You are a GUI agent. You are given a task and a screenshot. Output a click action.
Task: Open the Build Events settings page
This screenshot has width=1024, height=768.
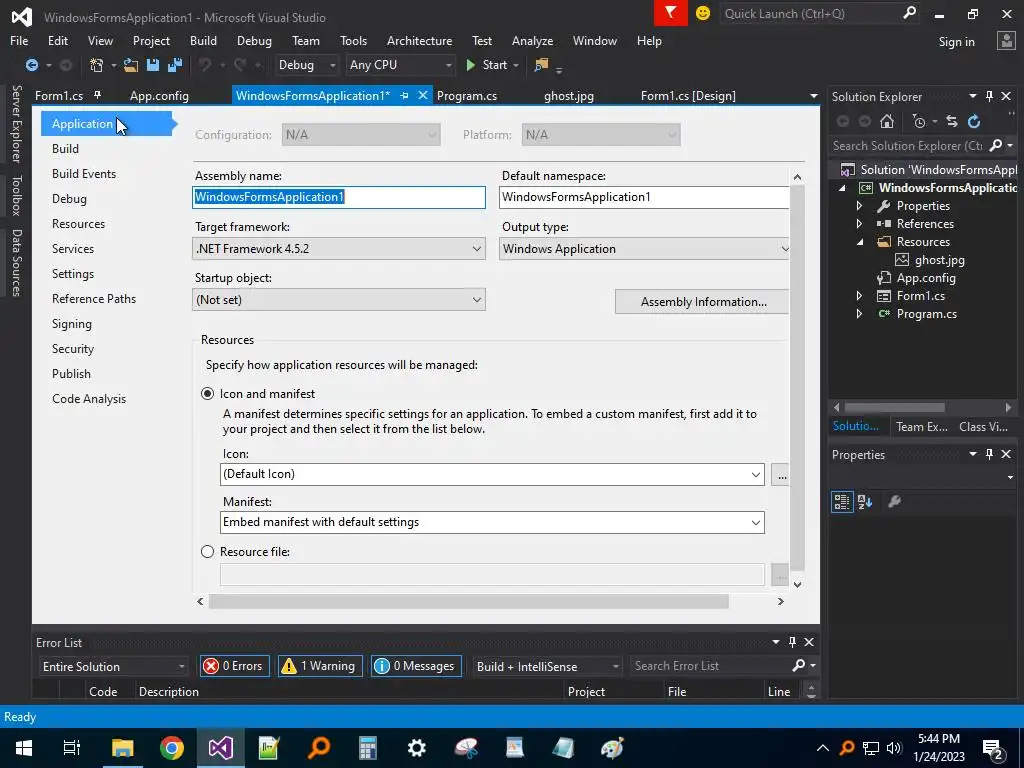coord(84,174)
